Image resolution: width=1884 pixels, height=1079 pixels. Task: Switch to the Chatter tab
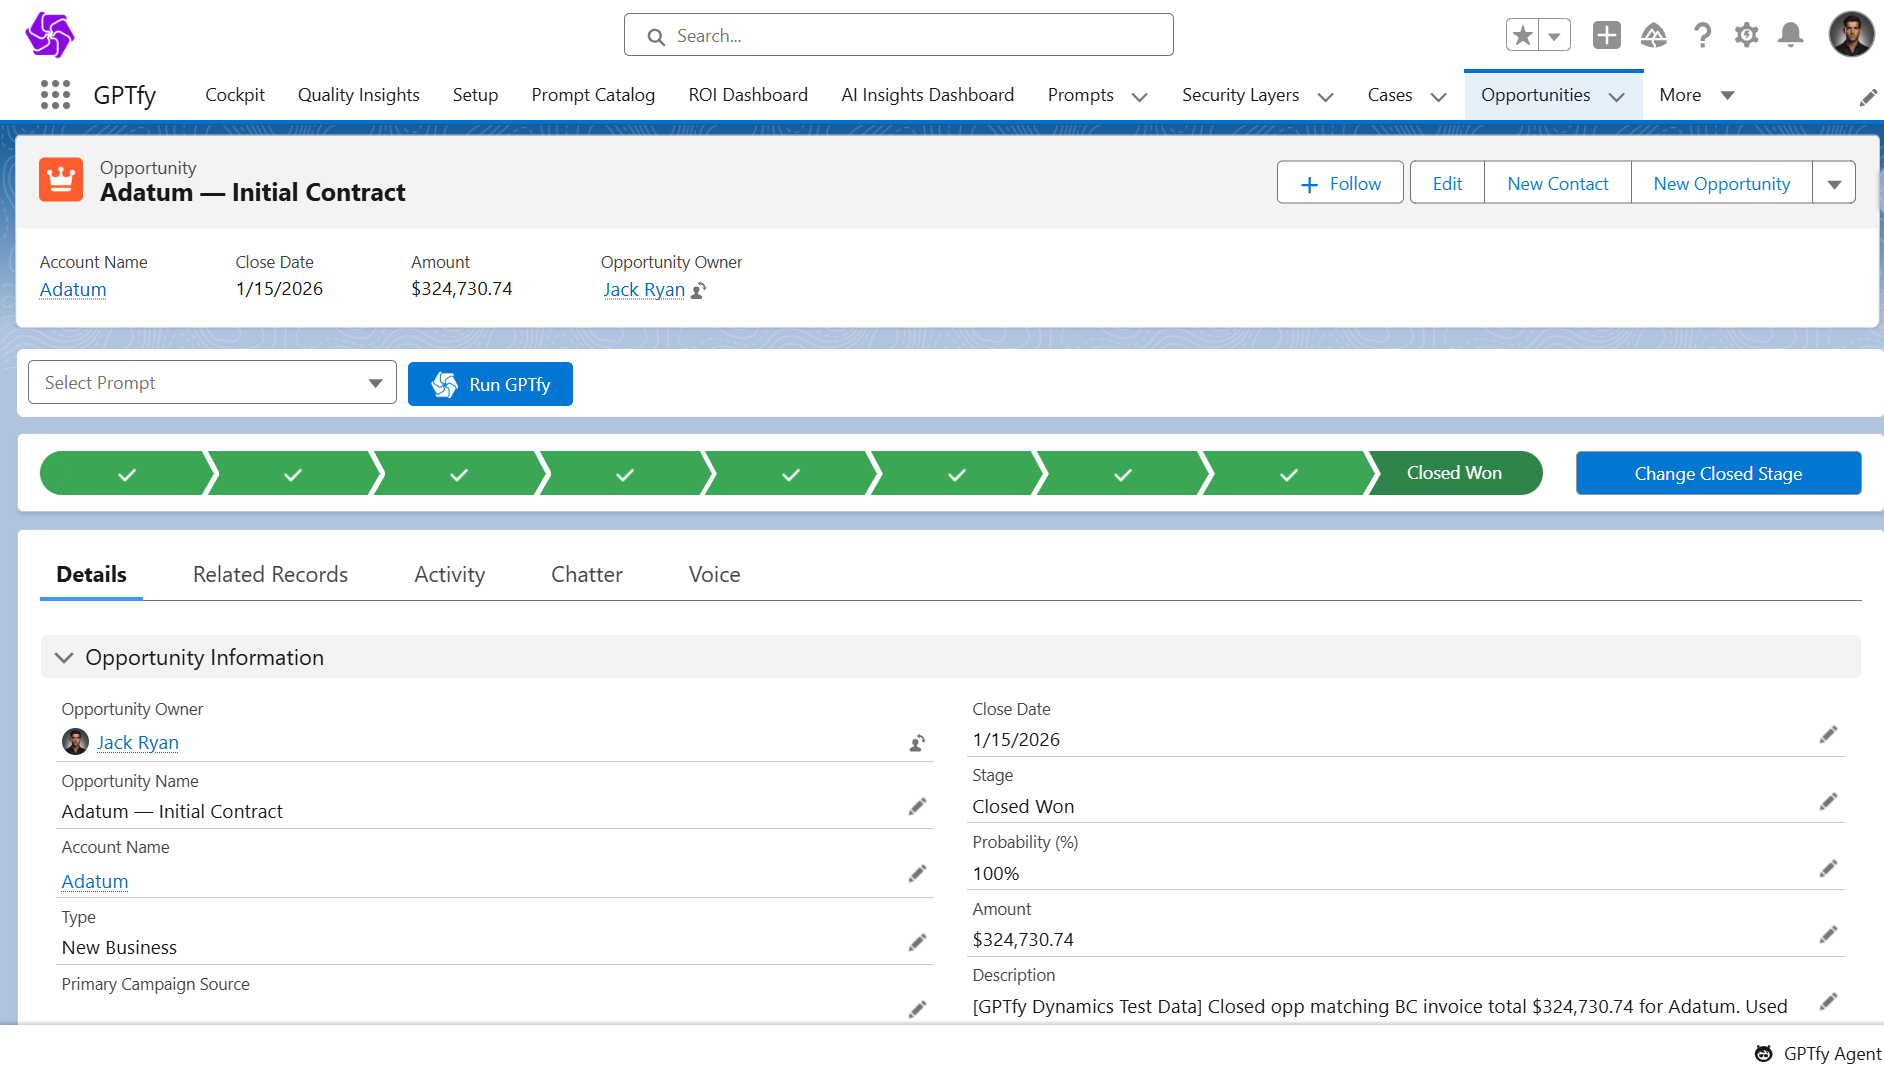point(586,574)
